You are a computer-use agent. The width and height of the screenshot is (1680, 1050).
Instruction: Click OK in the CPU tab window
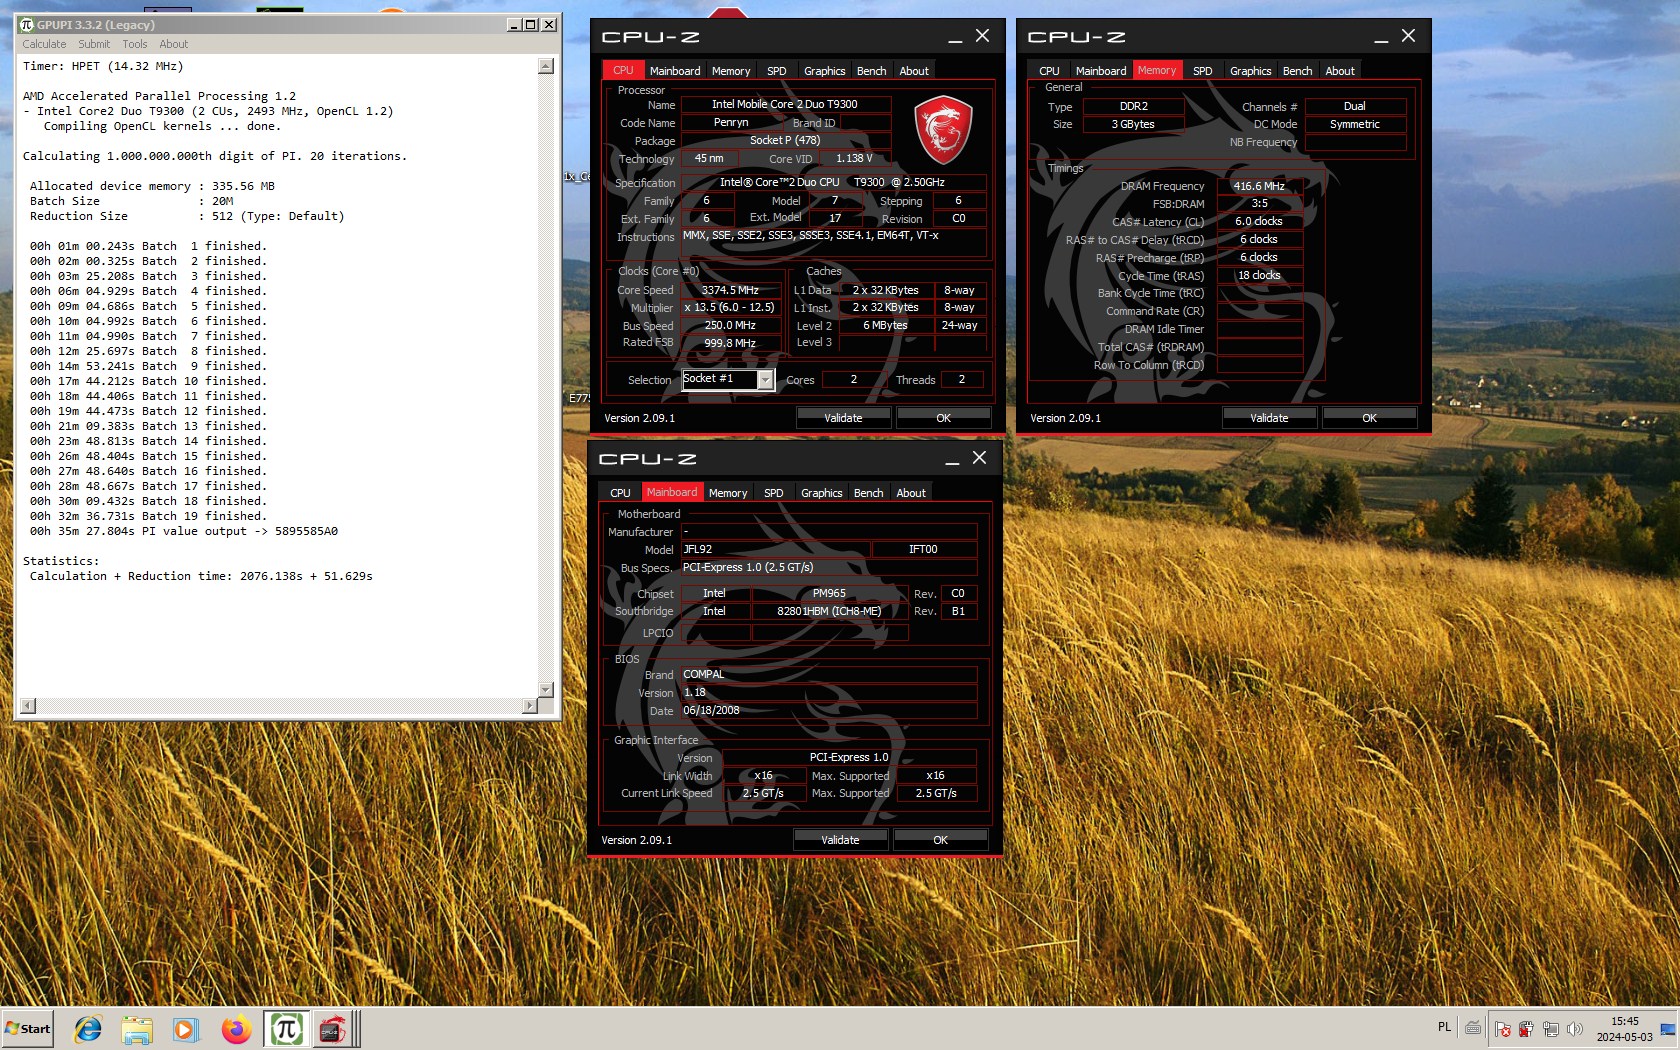[x=943, y=418]
